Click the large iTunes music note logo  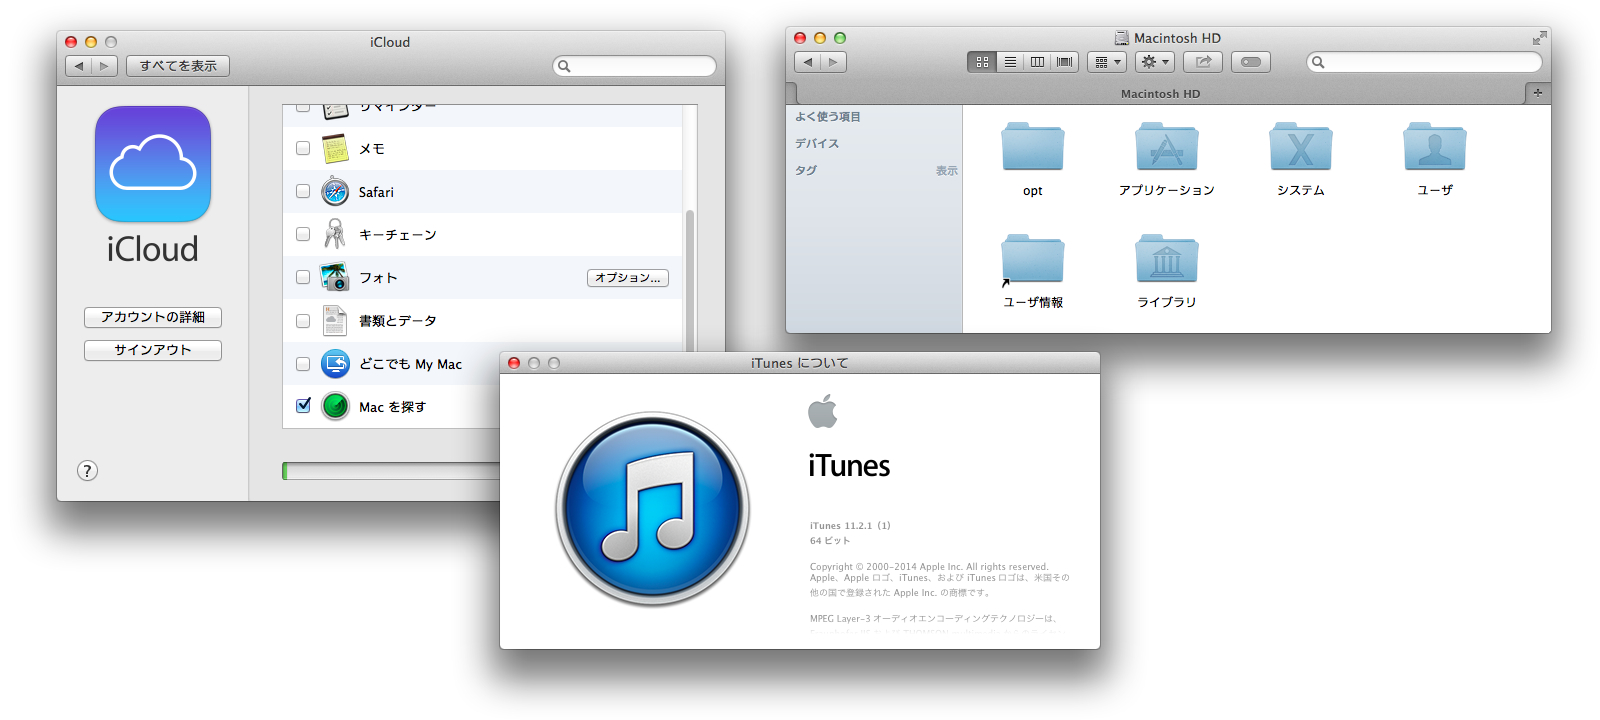pos(653,508)
